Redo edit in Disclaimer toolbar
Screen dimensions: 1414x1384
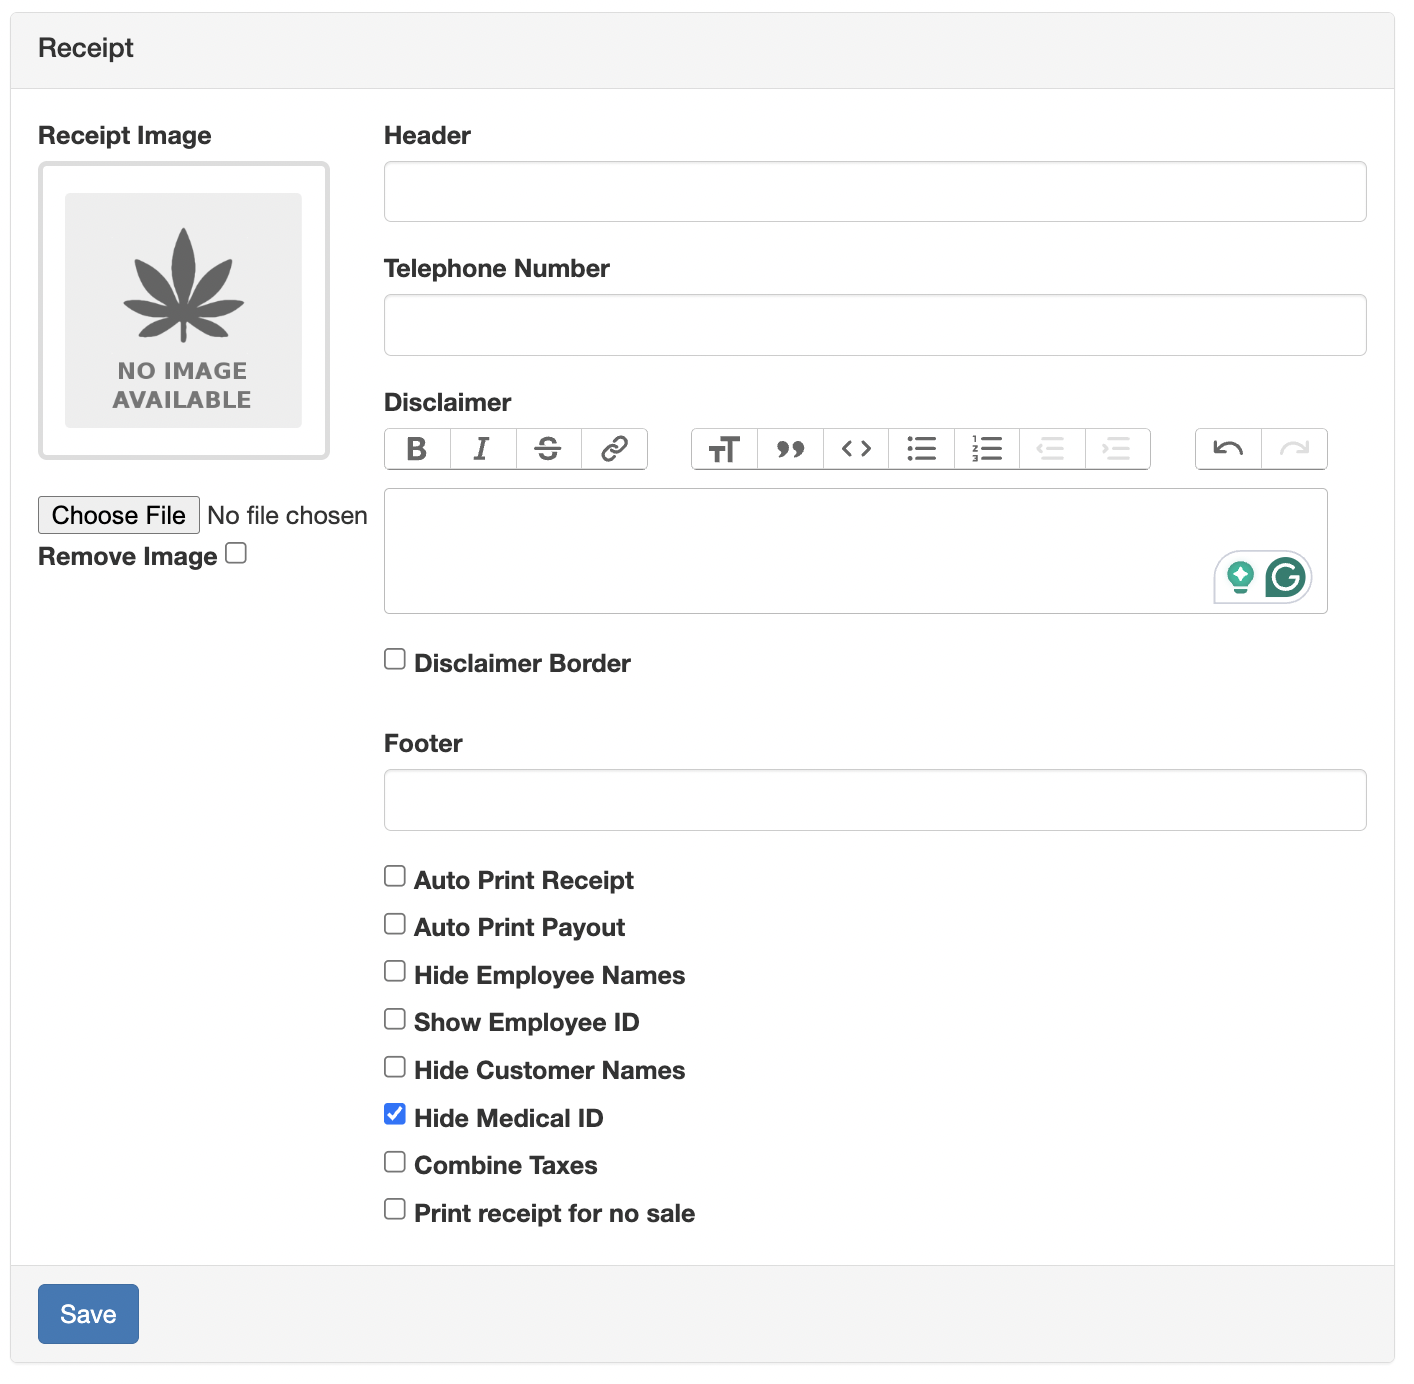pyautogui.click(x=1294, y=449)
